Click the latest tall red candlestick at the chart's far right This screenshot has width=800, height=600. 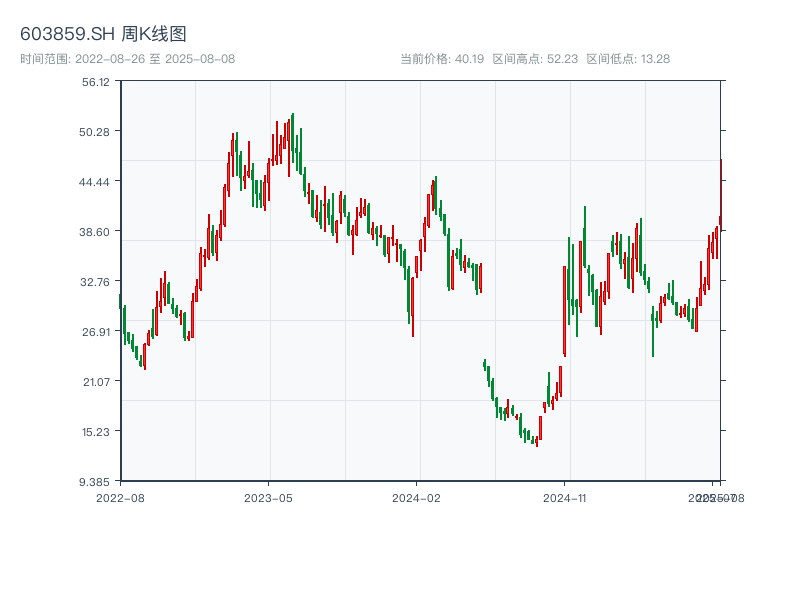[x=721, y=195]
